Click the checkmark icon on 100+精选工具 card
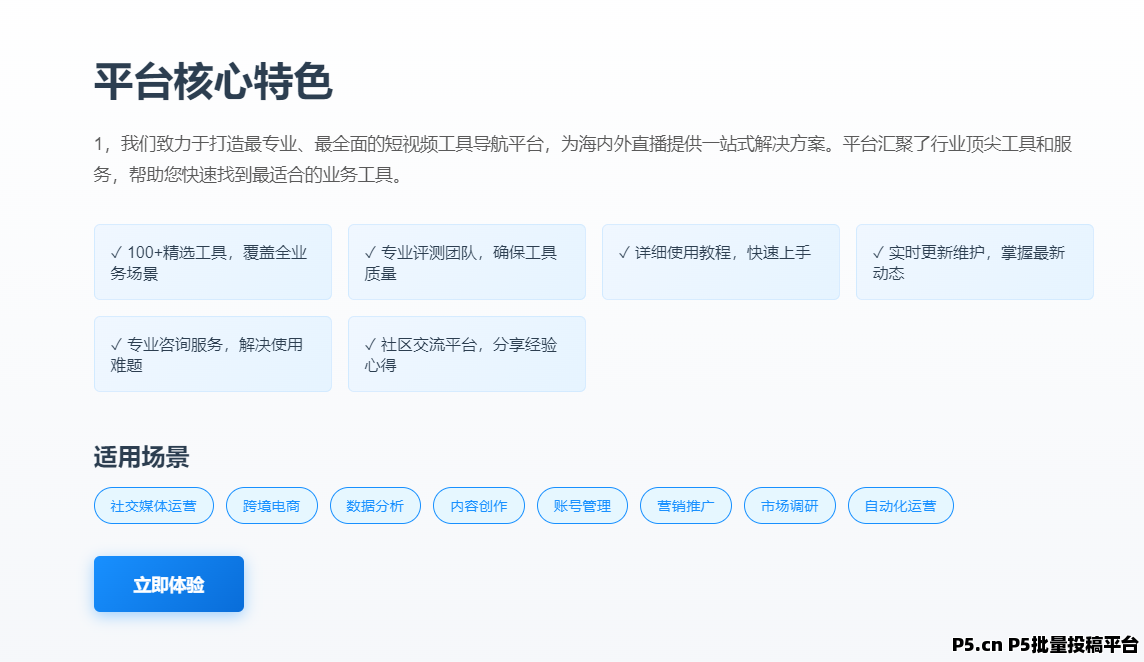 coord(115,251)
